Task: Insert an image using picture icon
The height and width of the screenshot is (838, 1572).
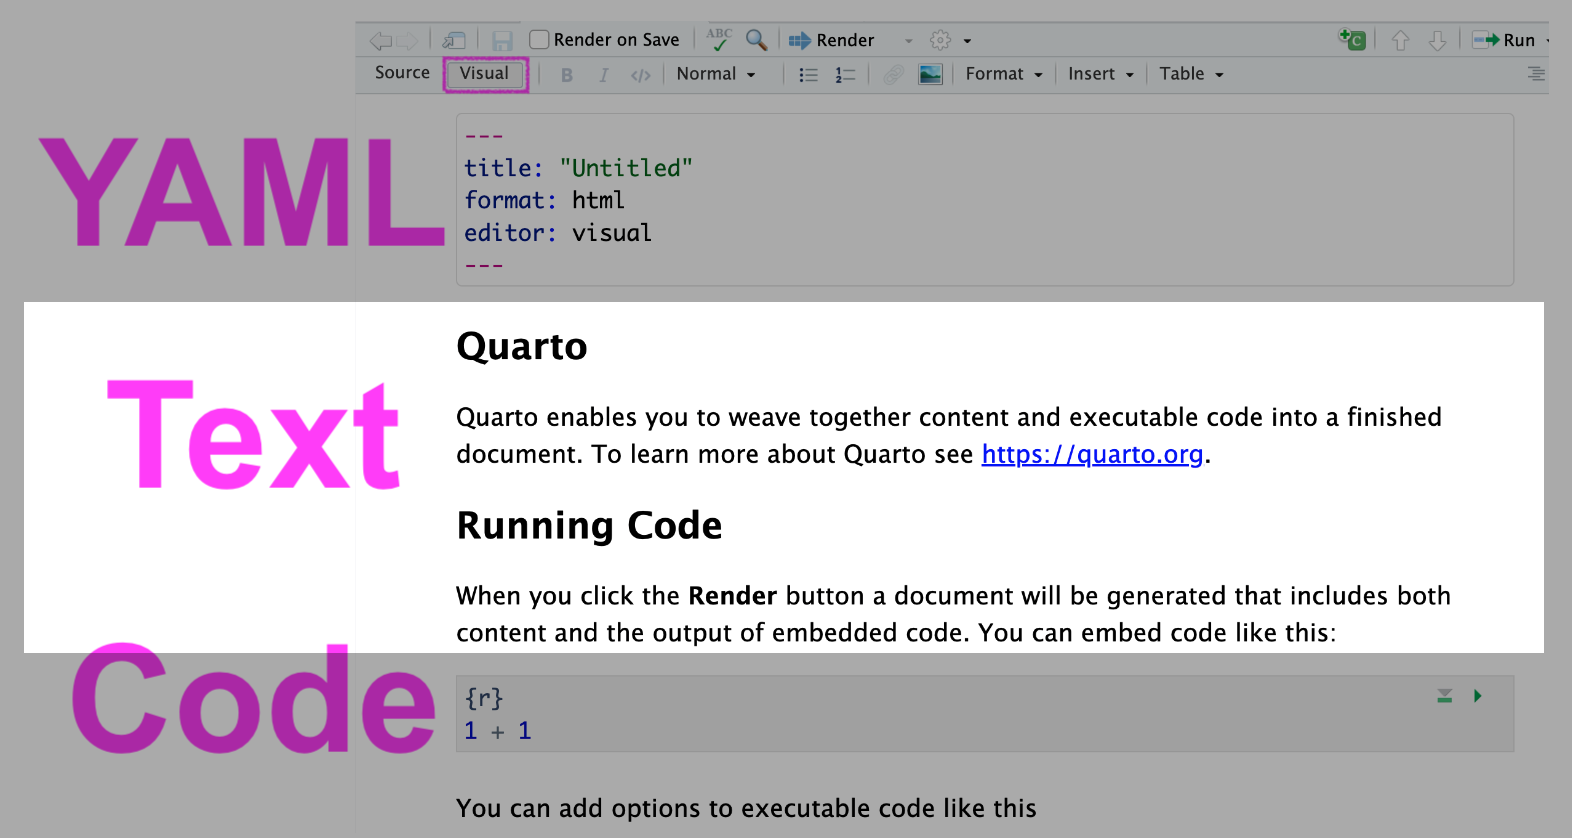Action: (x=930, y=74)
